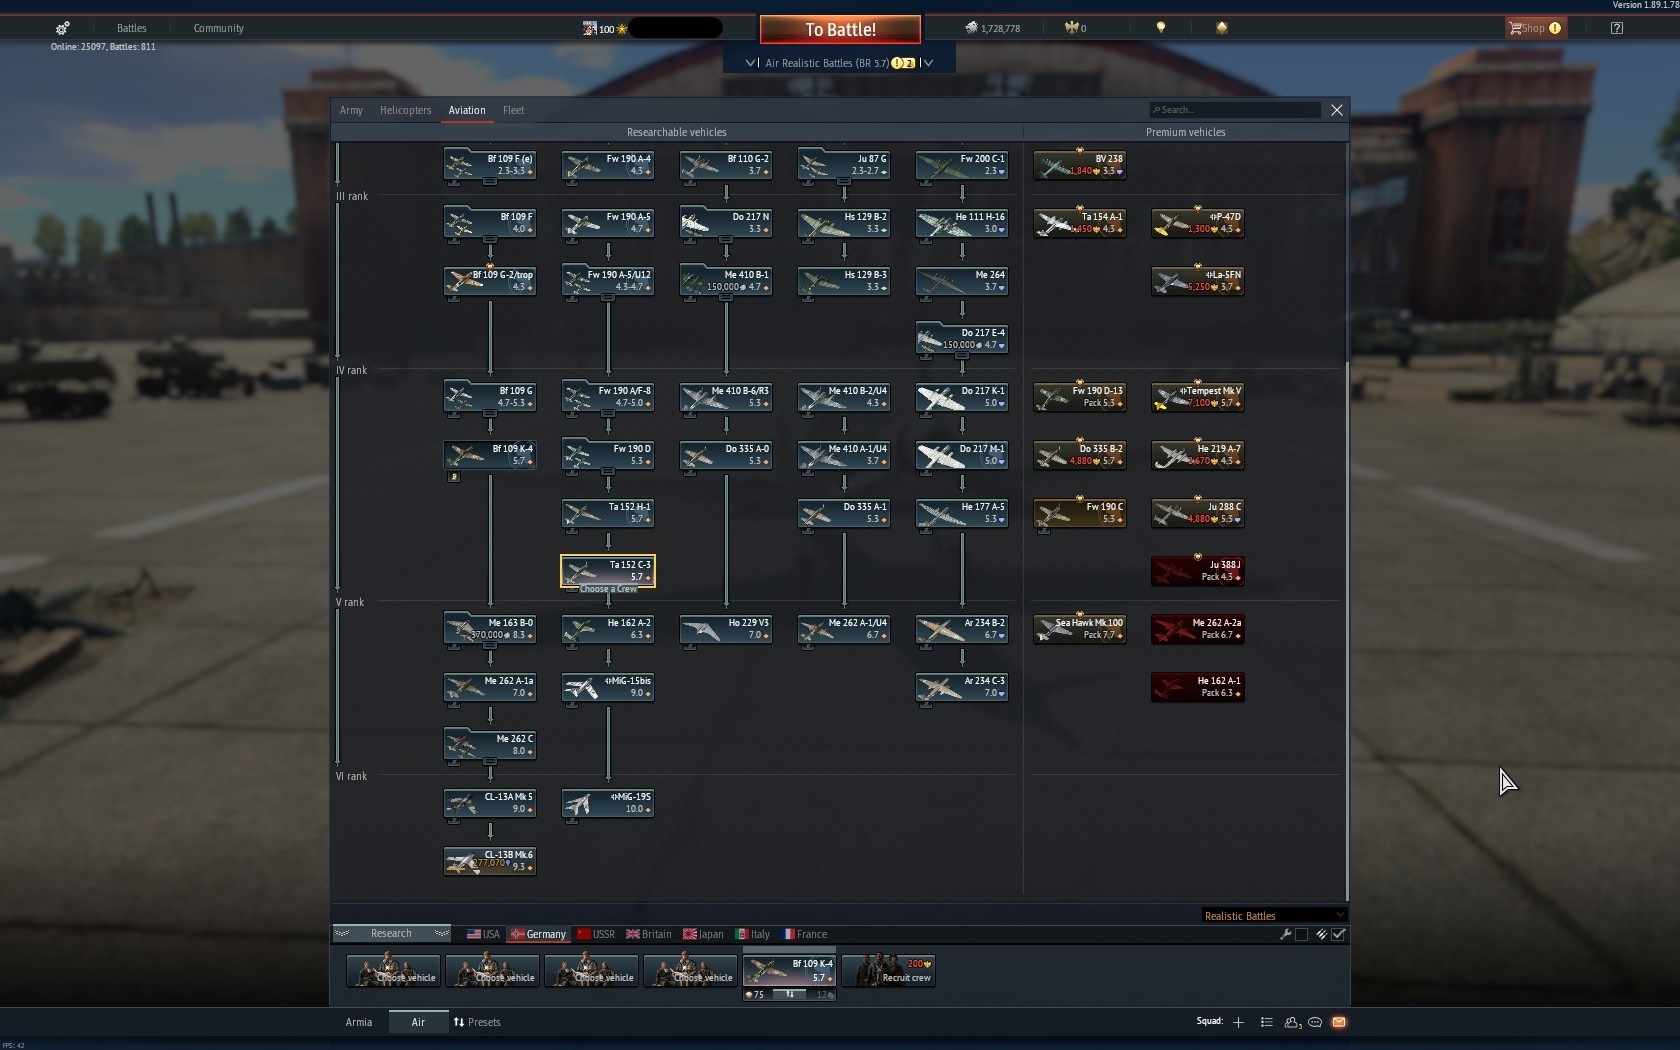
Task: Select the Me 163 B-0 rocket plane
Action: point(490,629)
